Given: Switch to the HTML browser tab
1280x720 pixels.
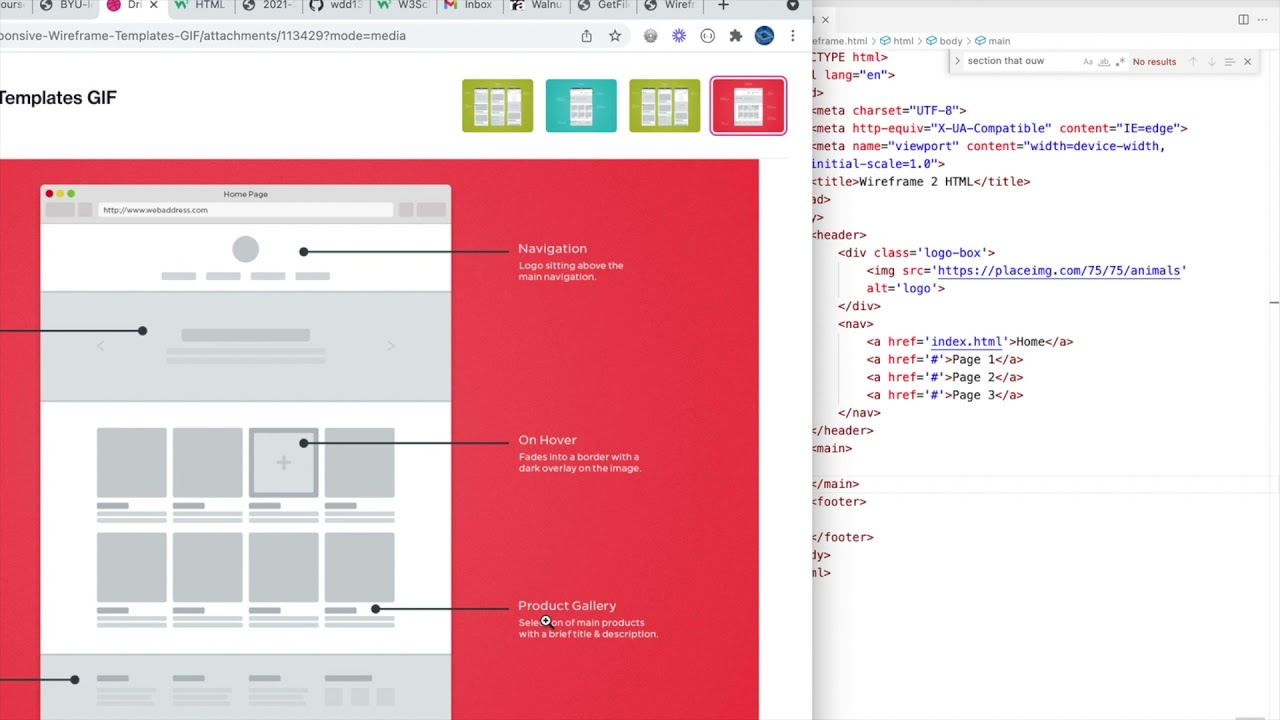Looking at the screenshot, I should (x=200, y=5).
